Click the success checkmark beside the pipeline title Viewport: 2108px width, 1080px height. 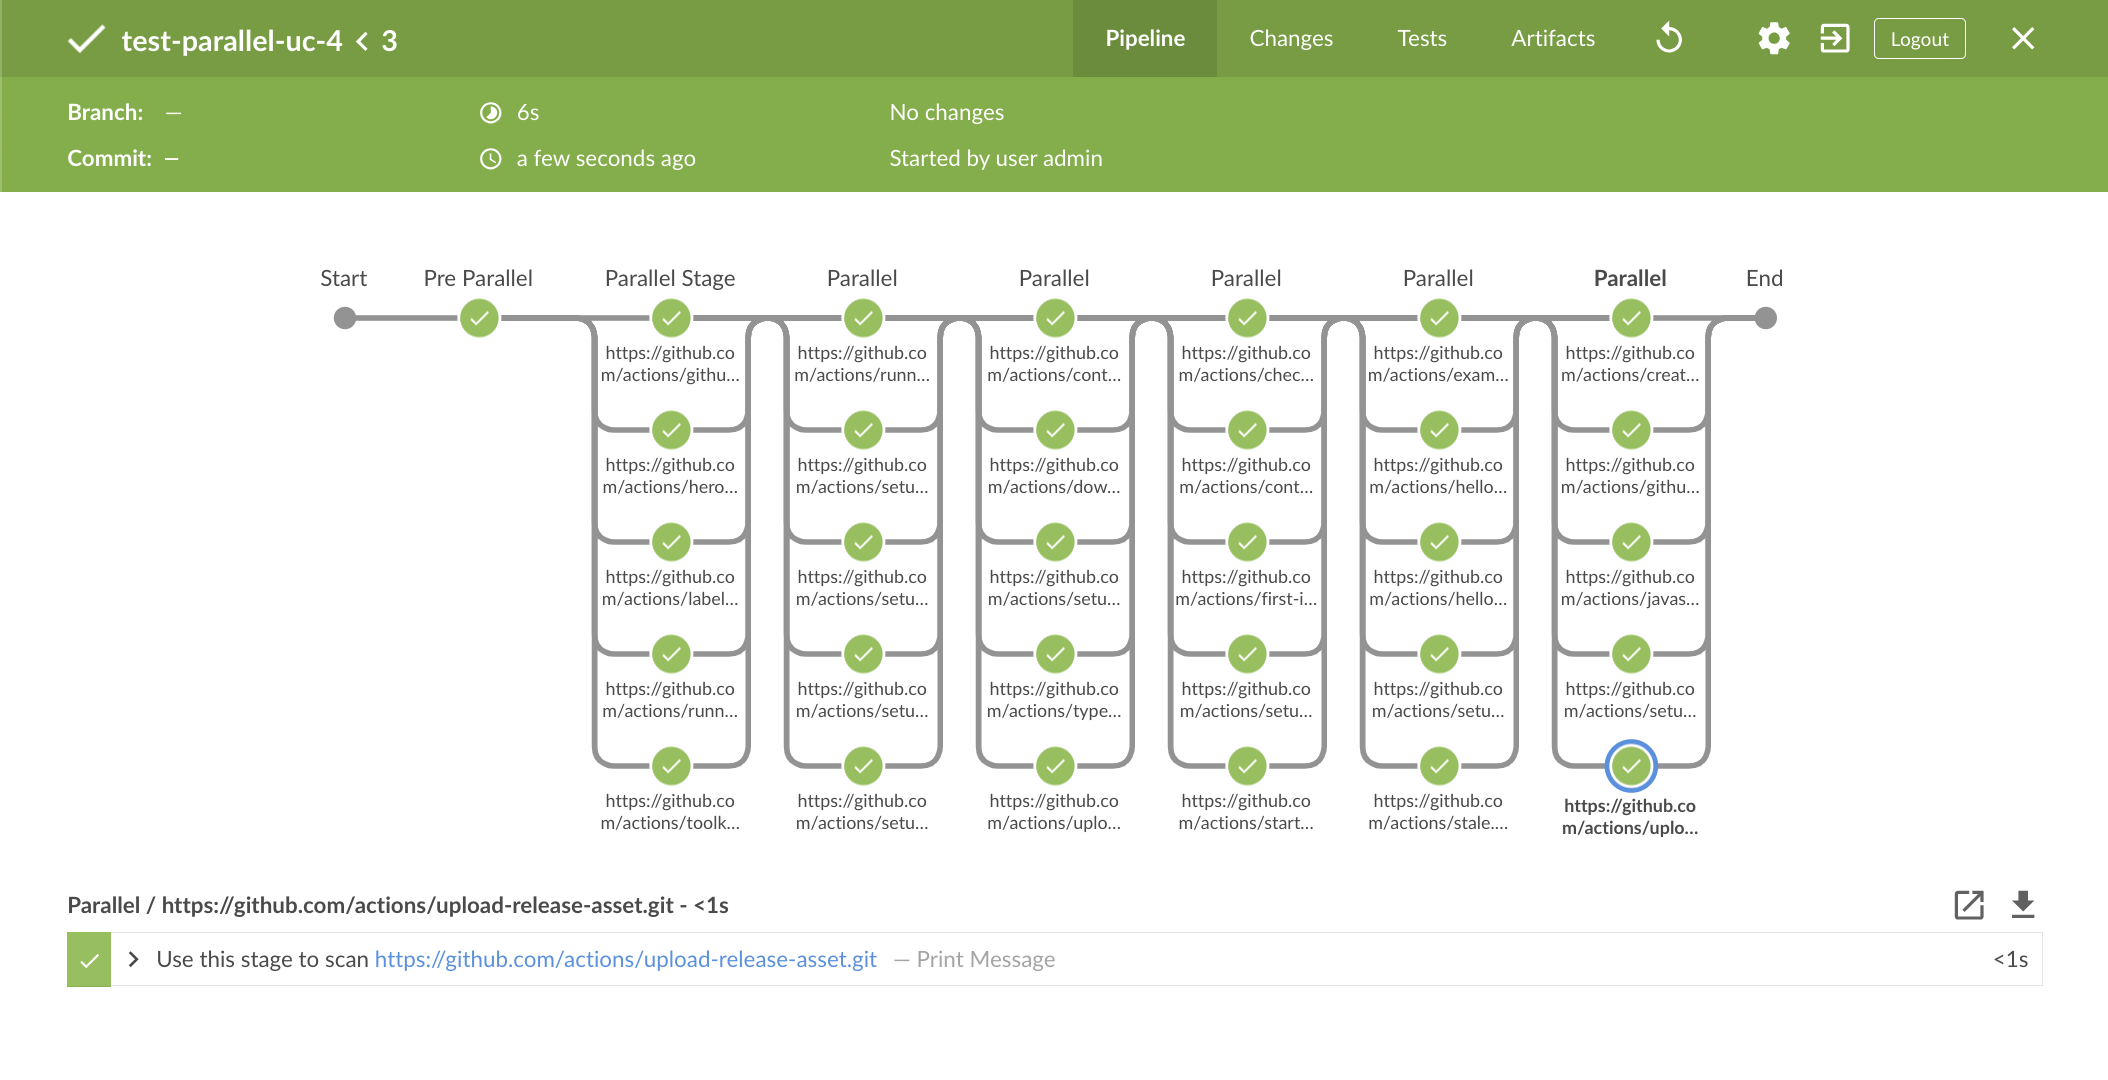click(x=86, y=40)
